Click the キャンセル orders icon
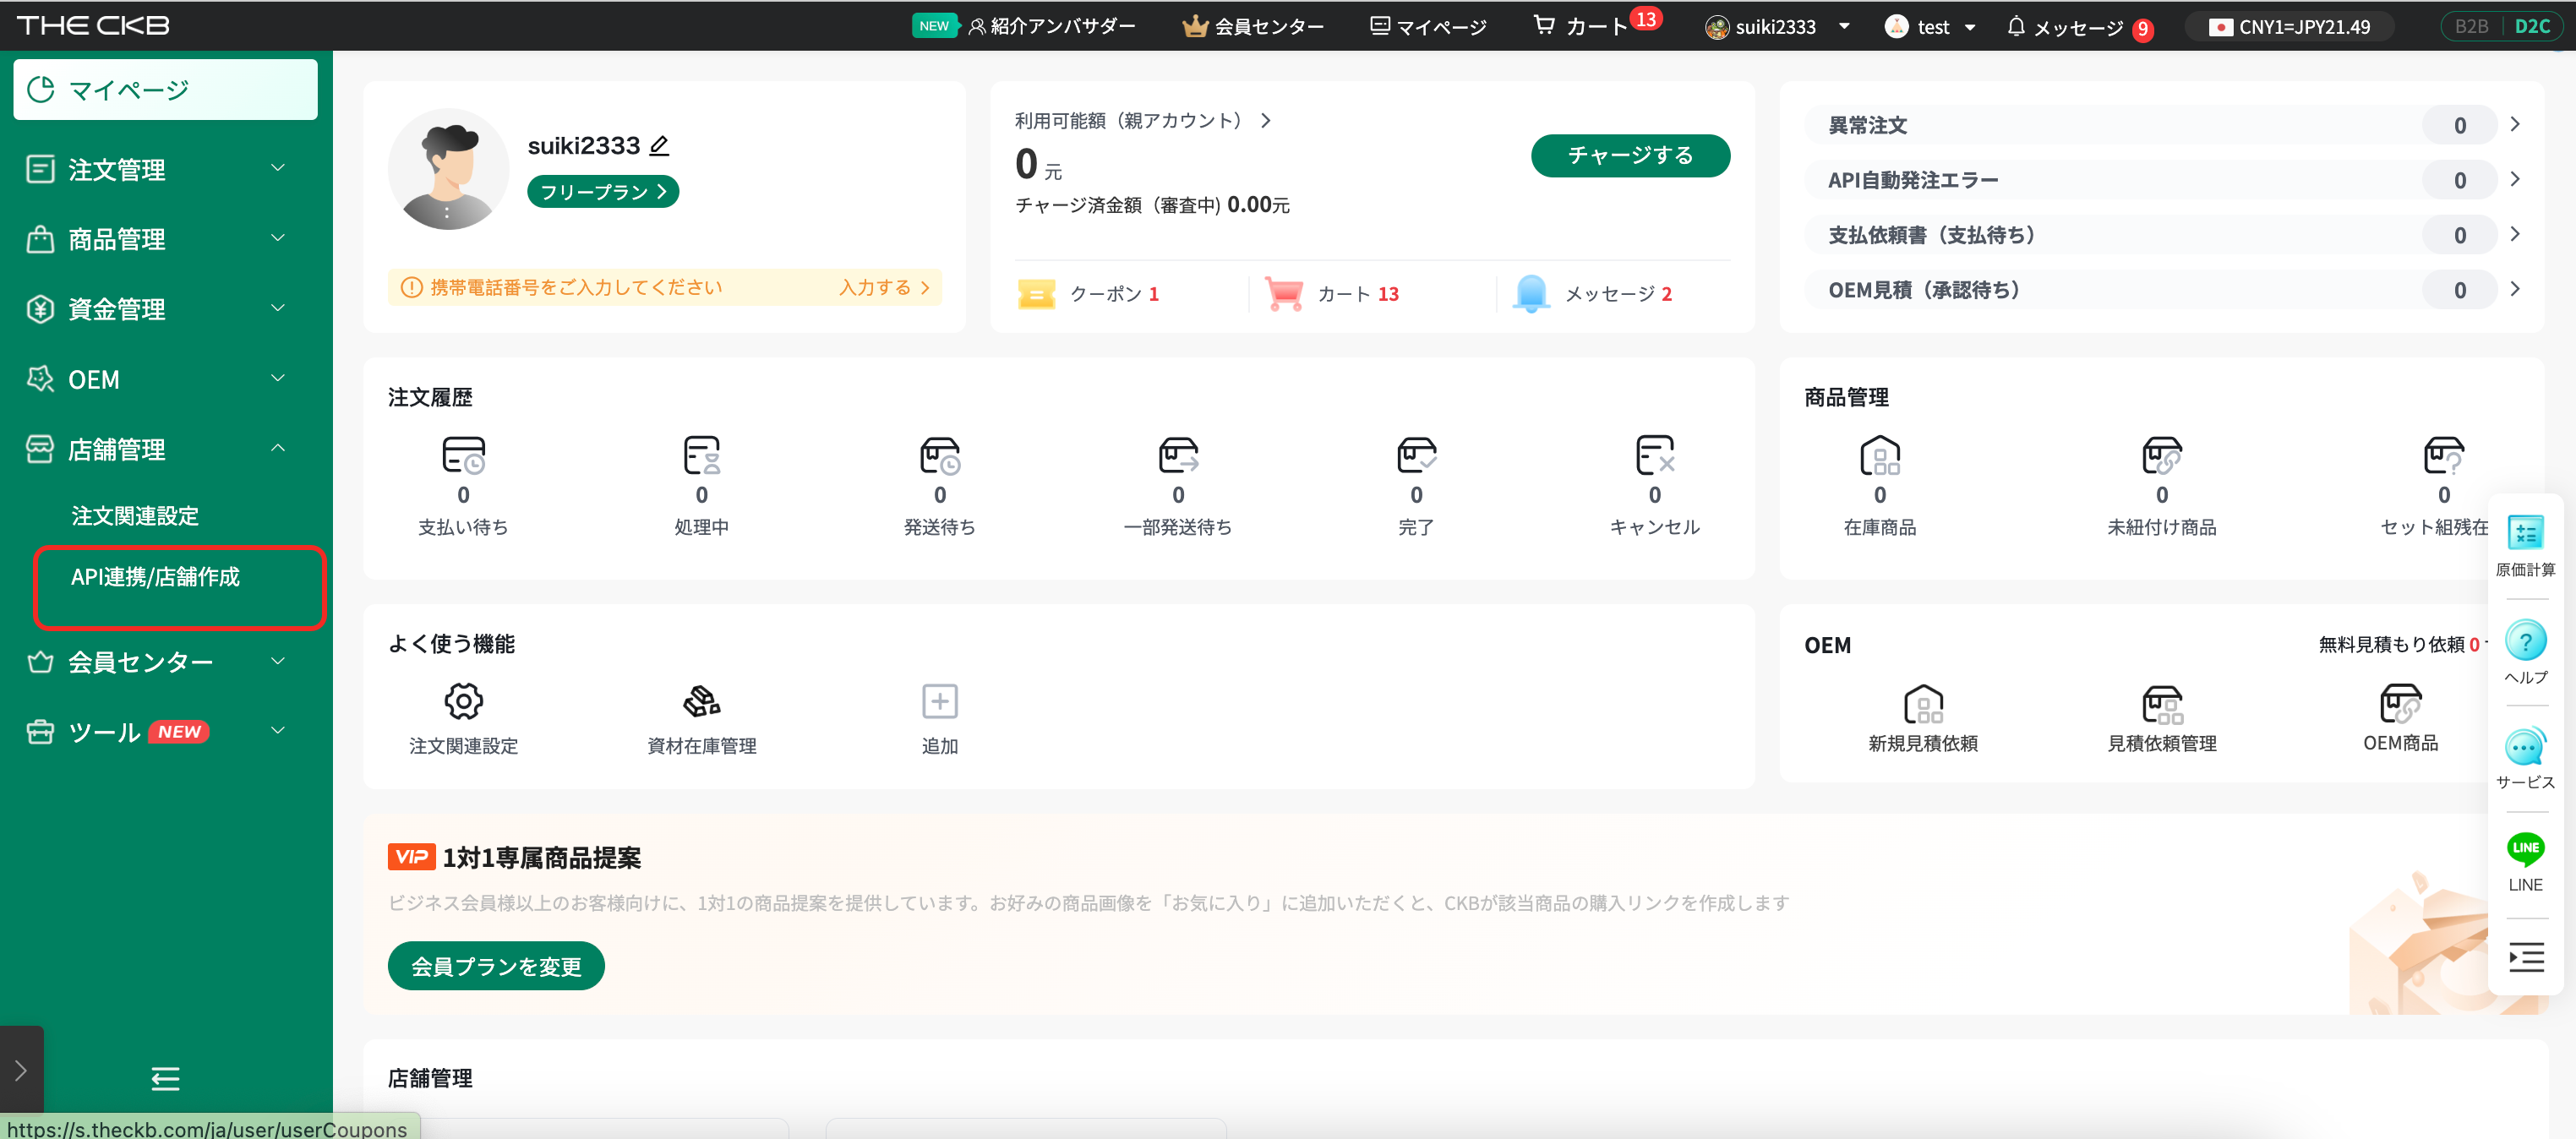The width and height of the screenshot is (2576, 1139). [1654, 455]
